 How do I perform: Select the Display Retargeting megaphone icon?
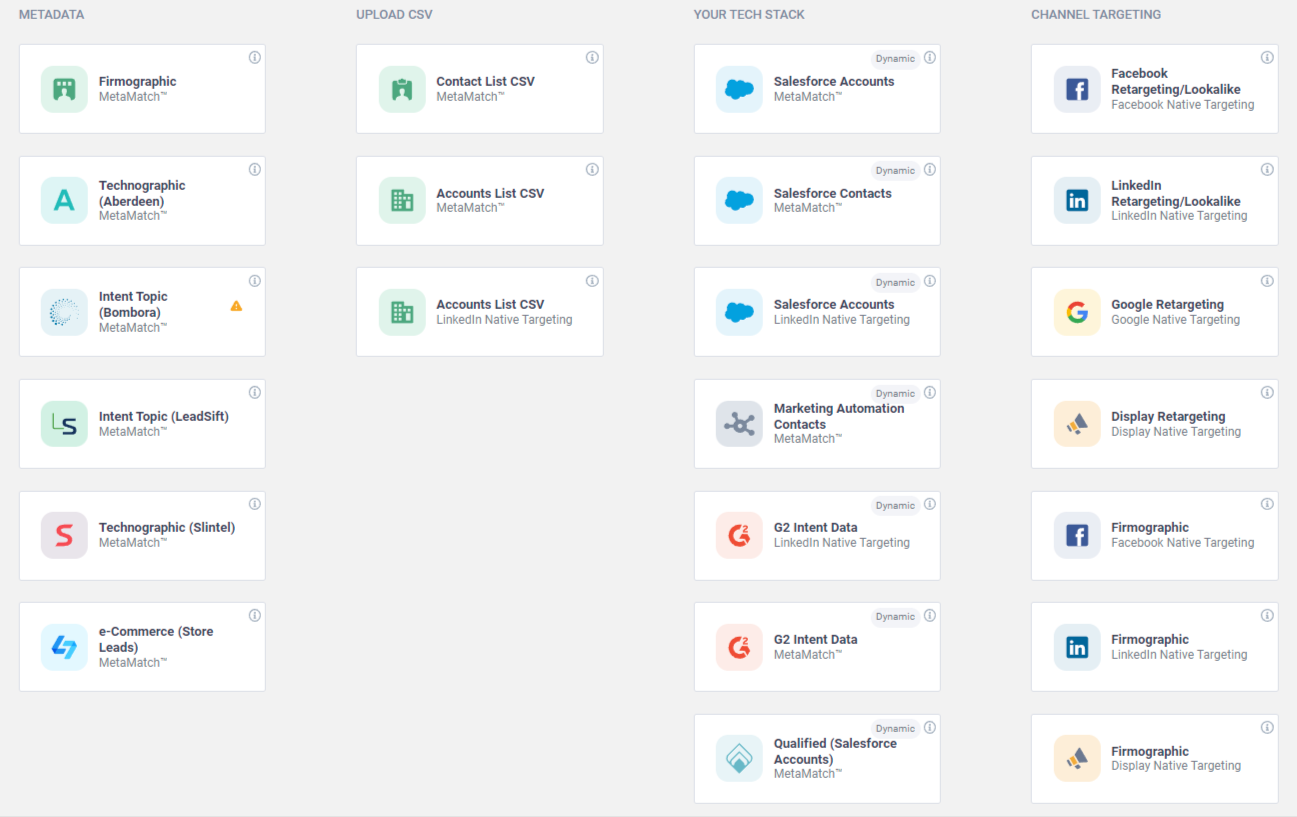tap(1077, 424)
